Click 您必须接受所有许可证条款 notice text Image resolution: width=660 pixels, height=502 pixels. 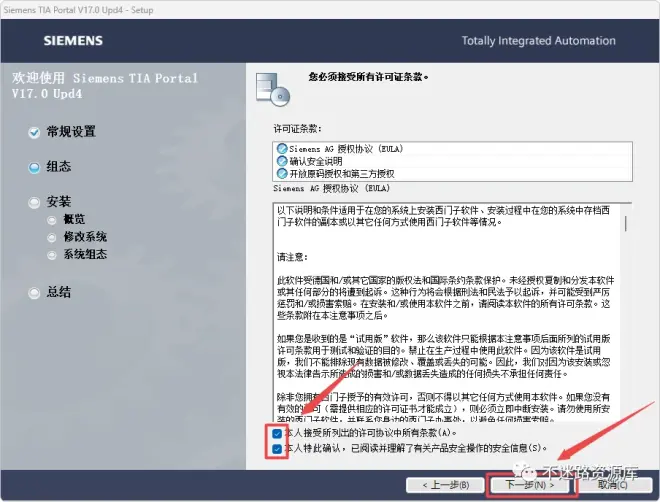point(368,77)
